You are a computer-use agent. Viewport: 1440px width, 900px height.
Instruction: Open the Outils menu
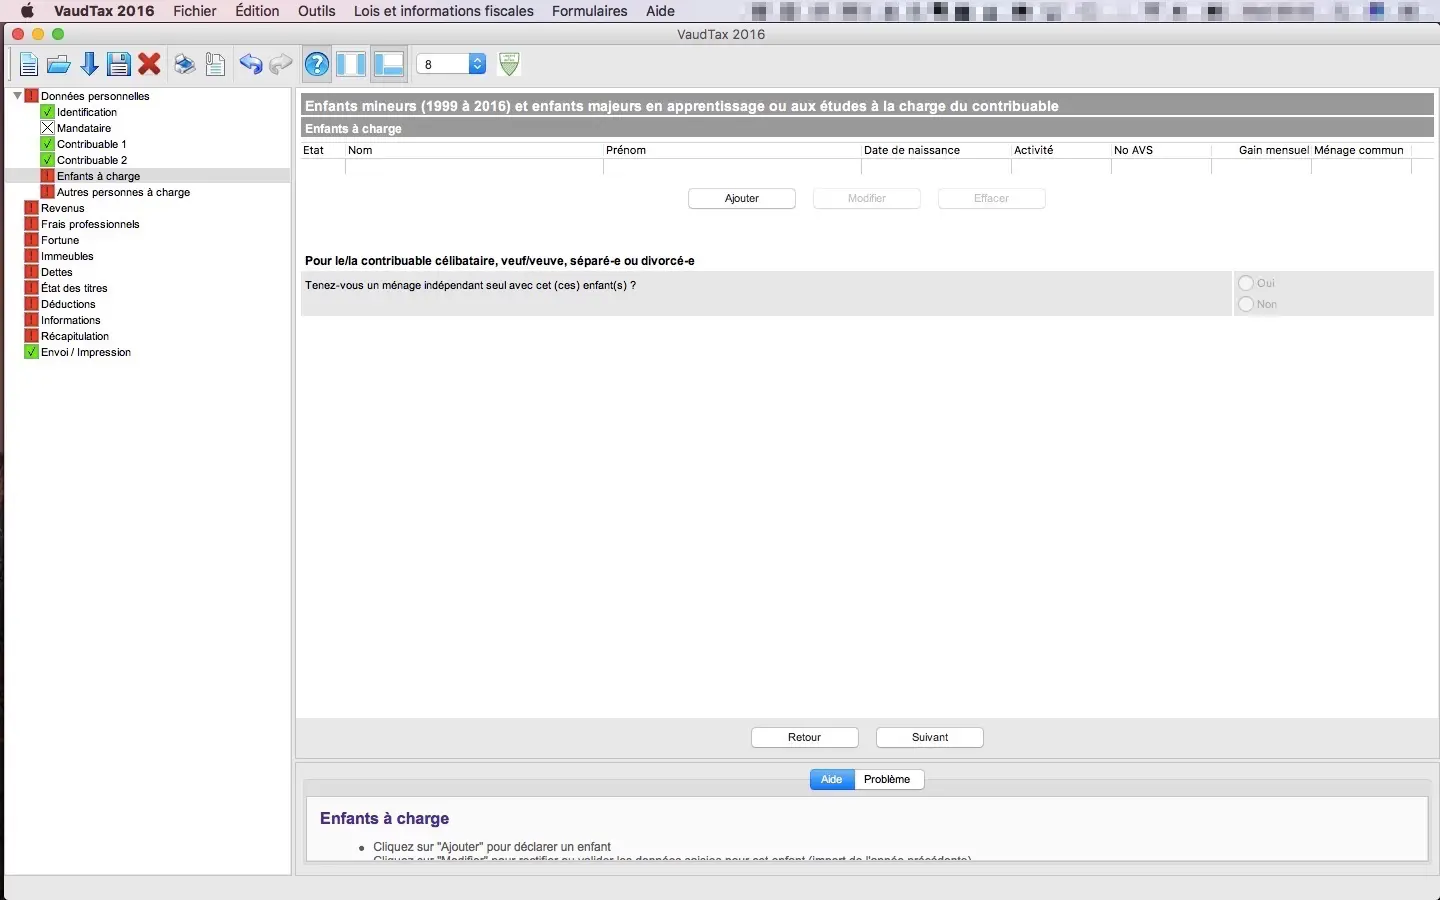pyautogui.click(x=317, y=11)
